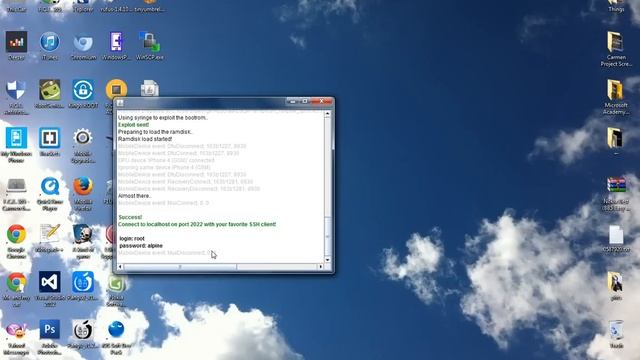Image resolution: width=640 pixels, height=360 pixels.
Task: Open the gear-shaped upgrade tool icon
Action: click(x=83, y=138)
